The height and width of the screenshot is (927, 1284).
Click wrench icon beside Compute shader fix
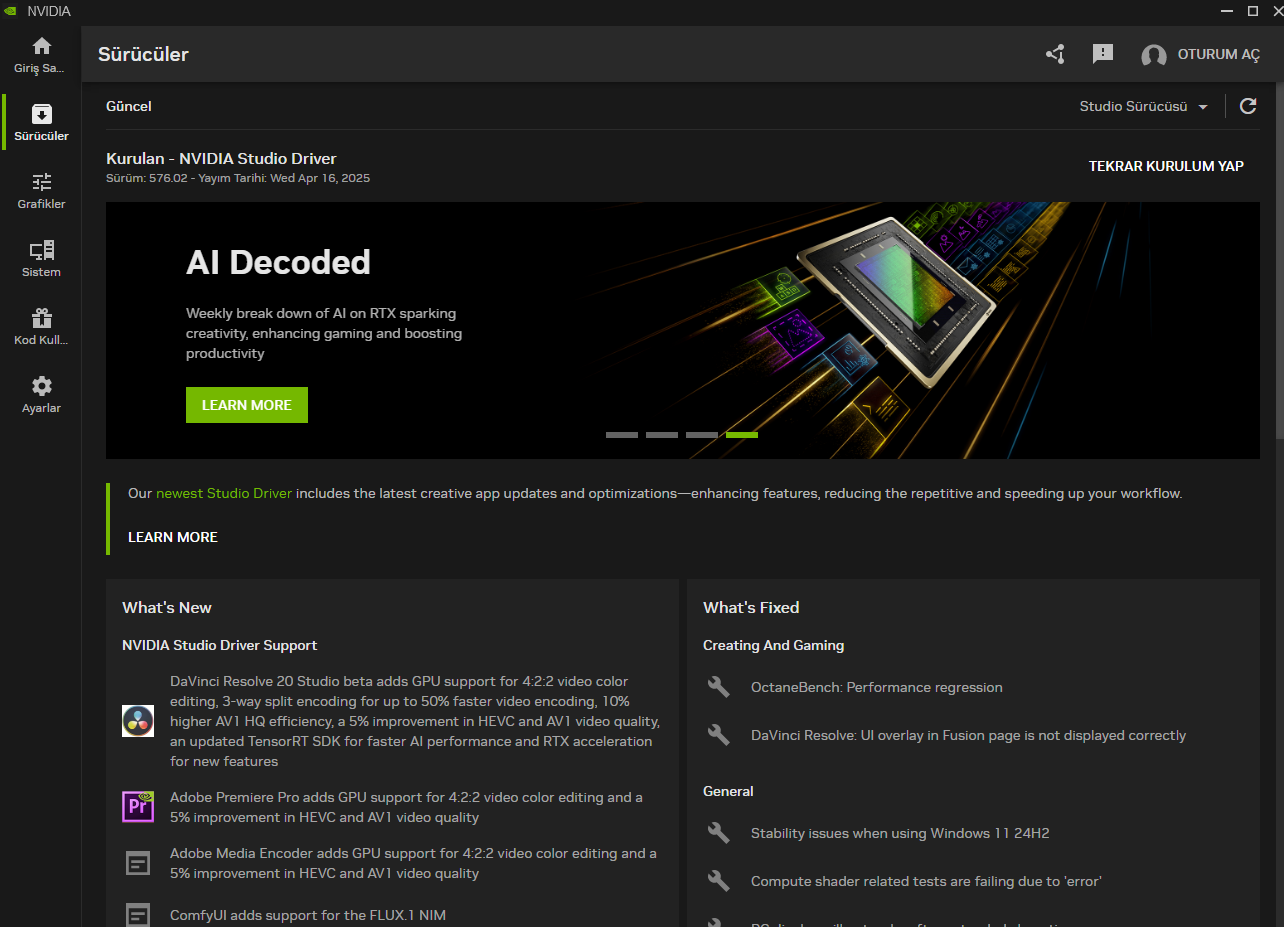(719, 881)
